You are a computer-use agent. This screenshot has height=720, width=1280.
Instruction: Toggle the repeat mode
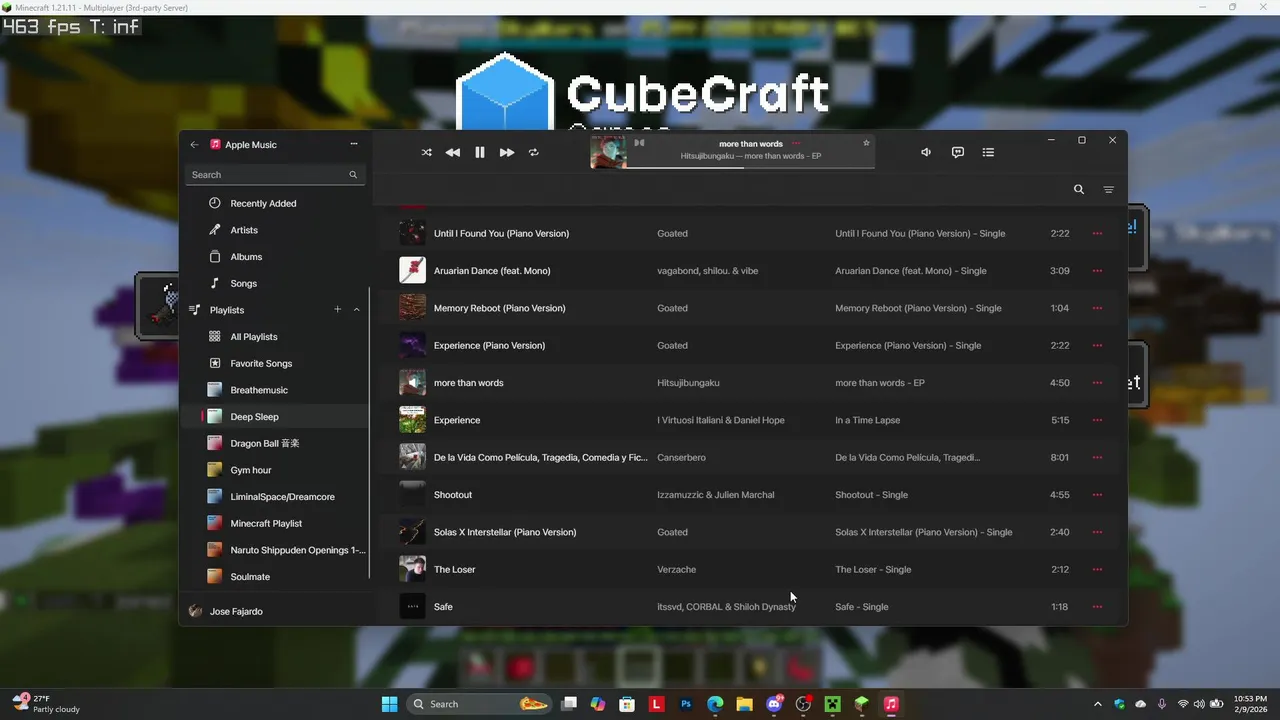click(534, 152)
